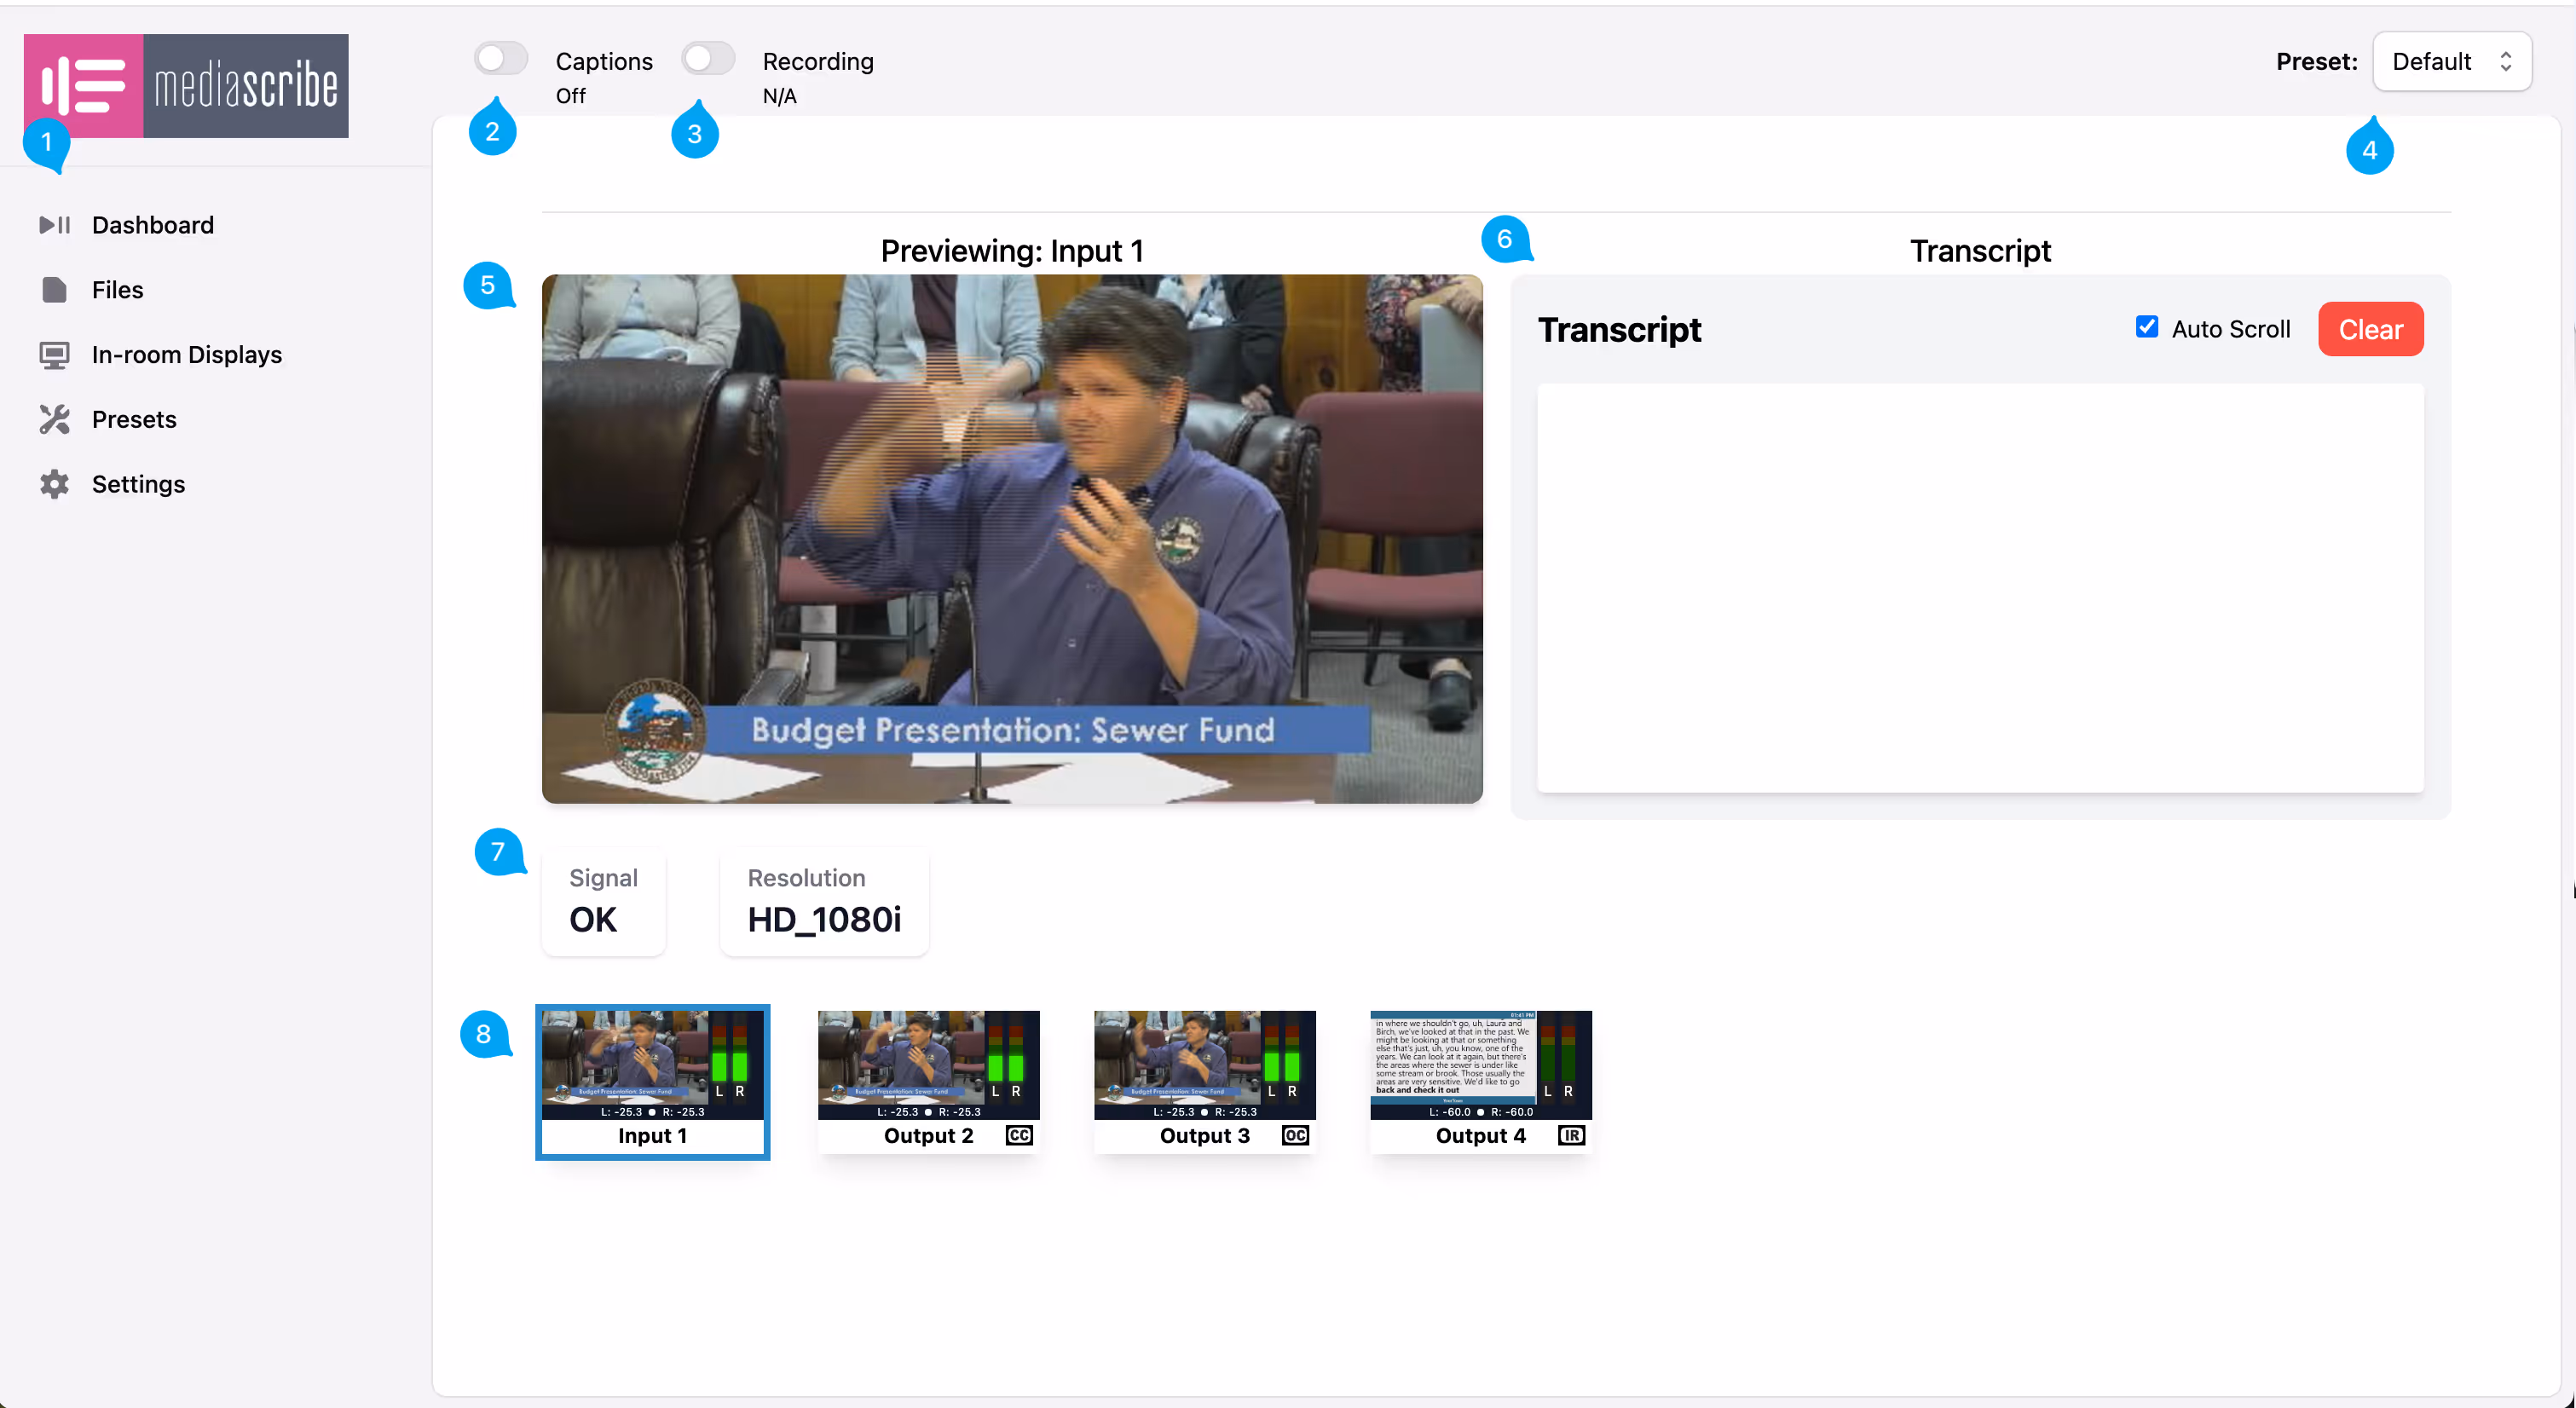
Task: Click the mediascribe logo
Action: coord(185,86)
